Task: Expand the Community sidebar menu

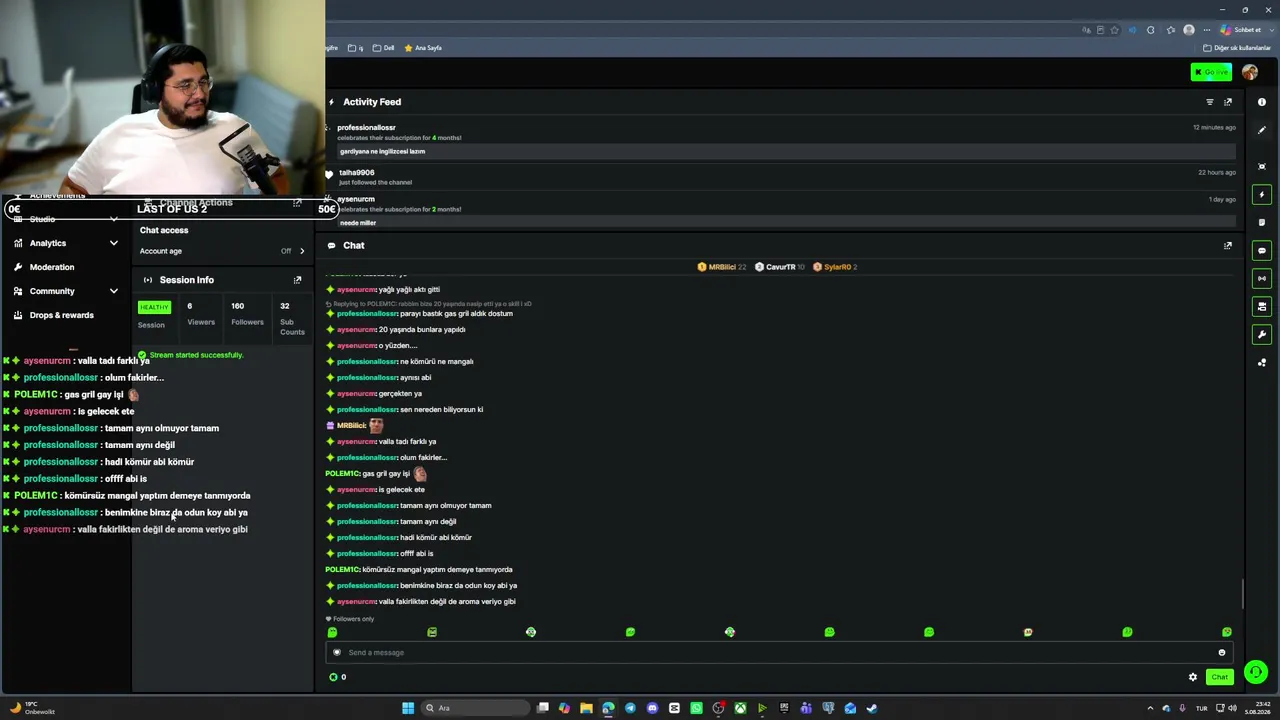Action: coord(114,291)
